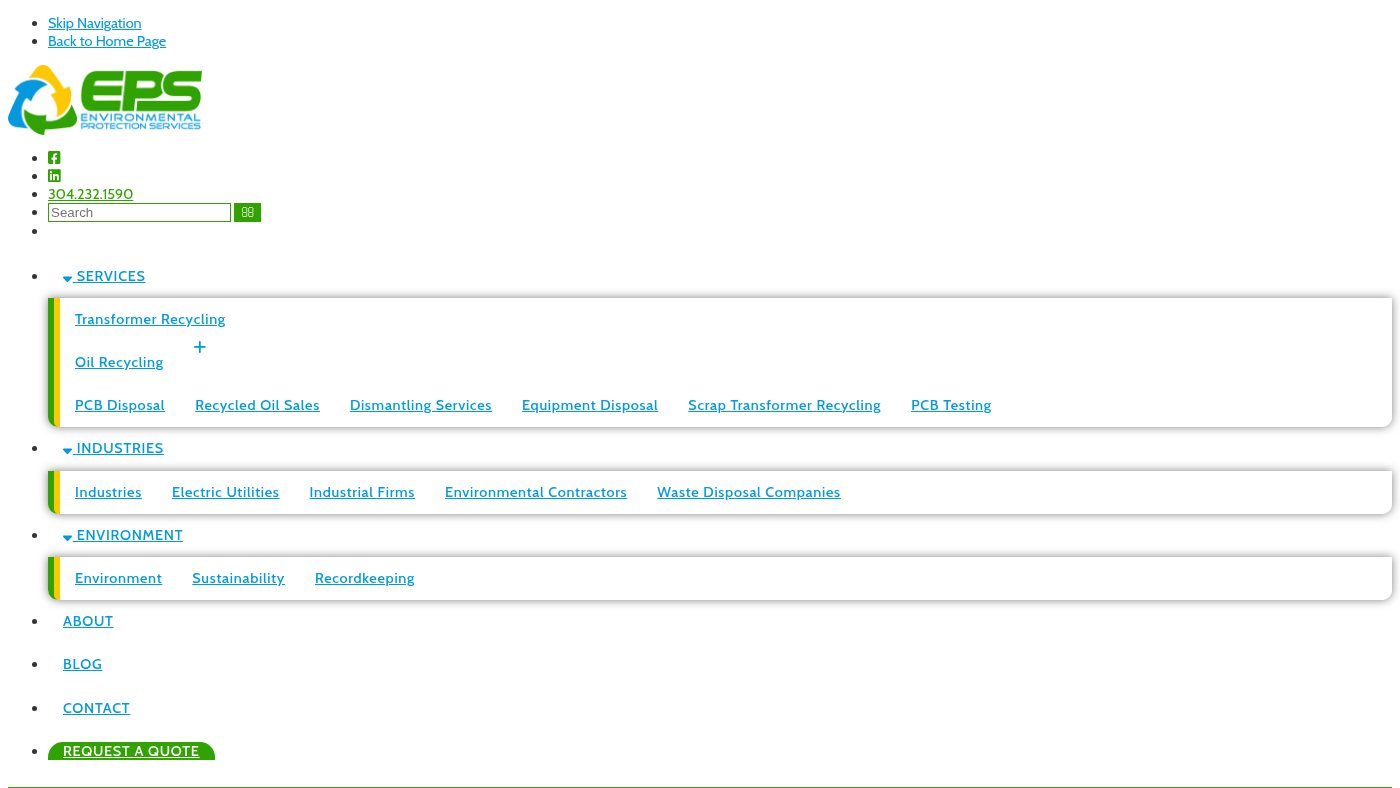Open PCB Testing page
The image size is (1400, 788).
[x=951, y=406]
